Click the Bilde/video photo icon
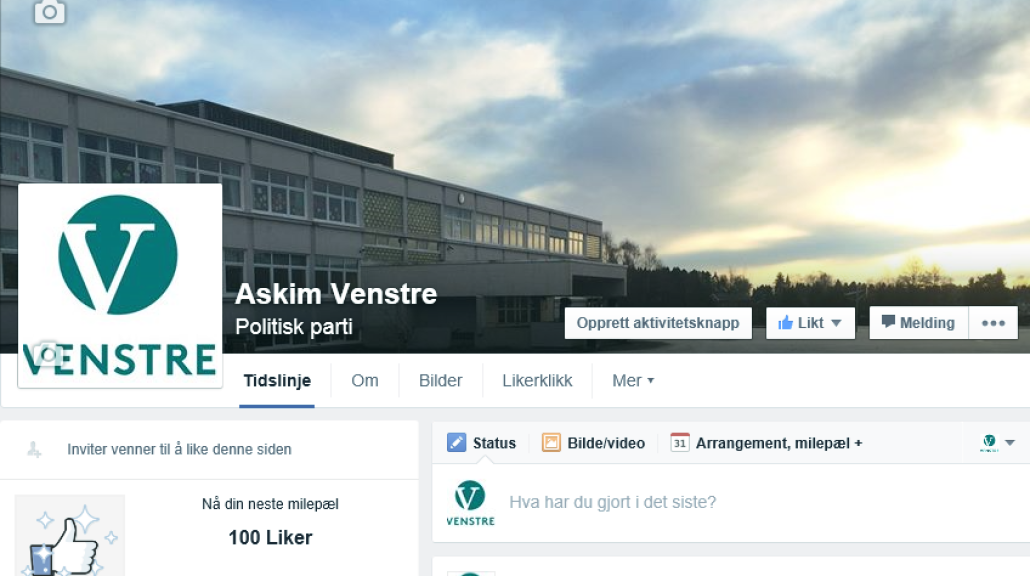The height and width of the screenshot is (576, 1030). [x=551, y=443]
